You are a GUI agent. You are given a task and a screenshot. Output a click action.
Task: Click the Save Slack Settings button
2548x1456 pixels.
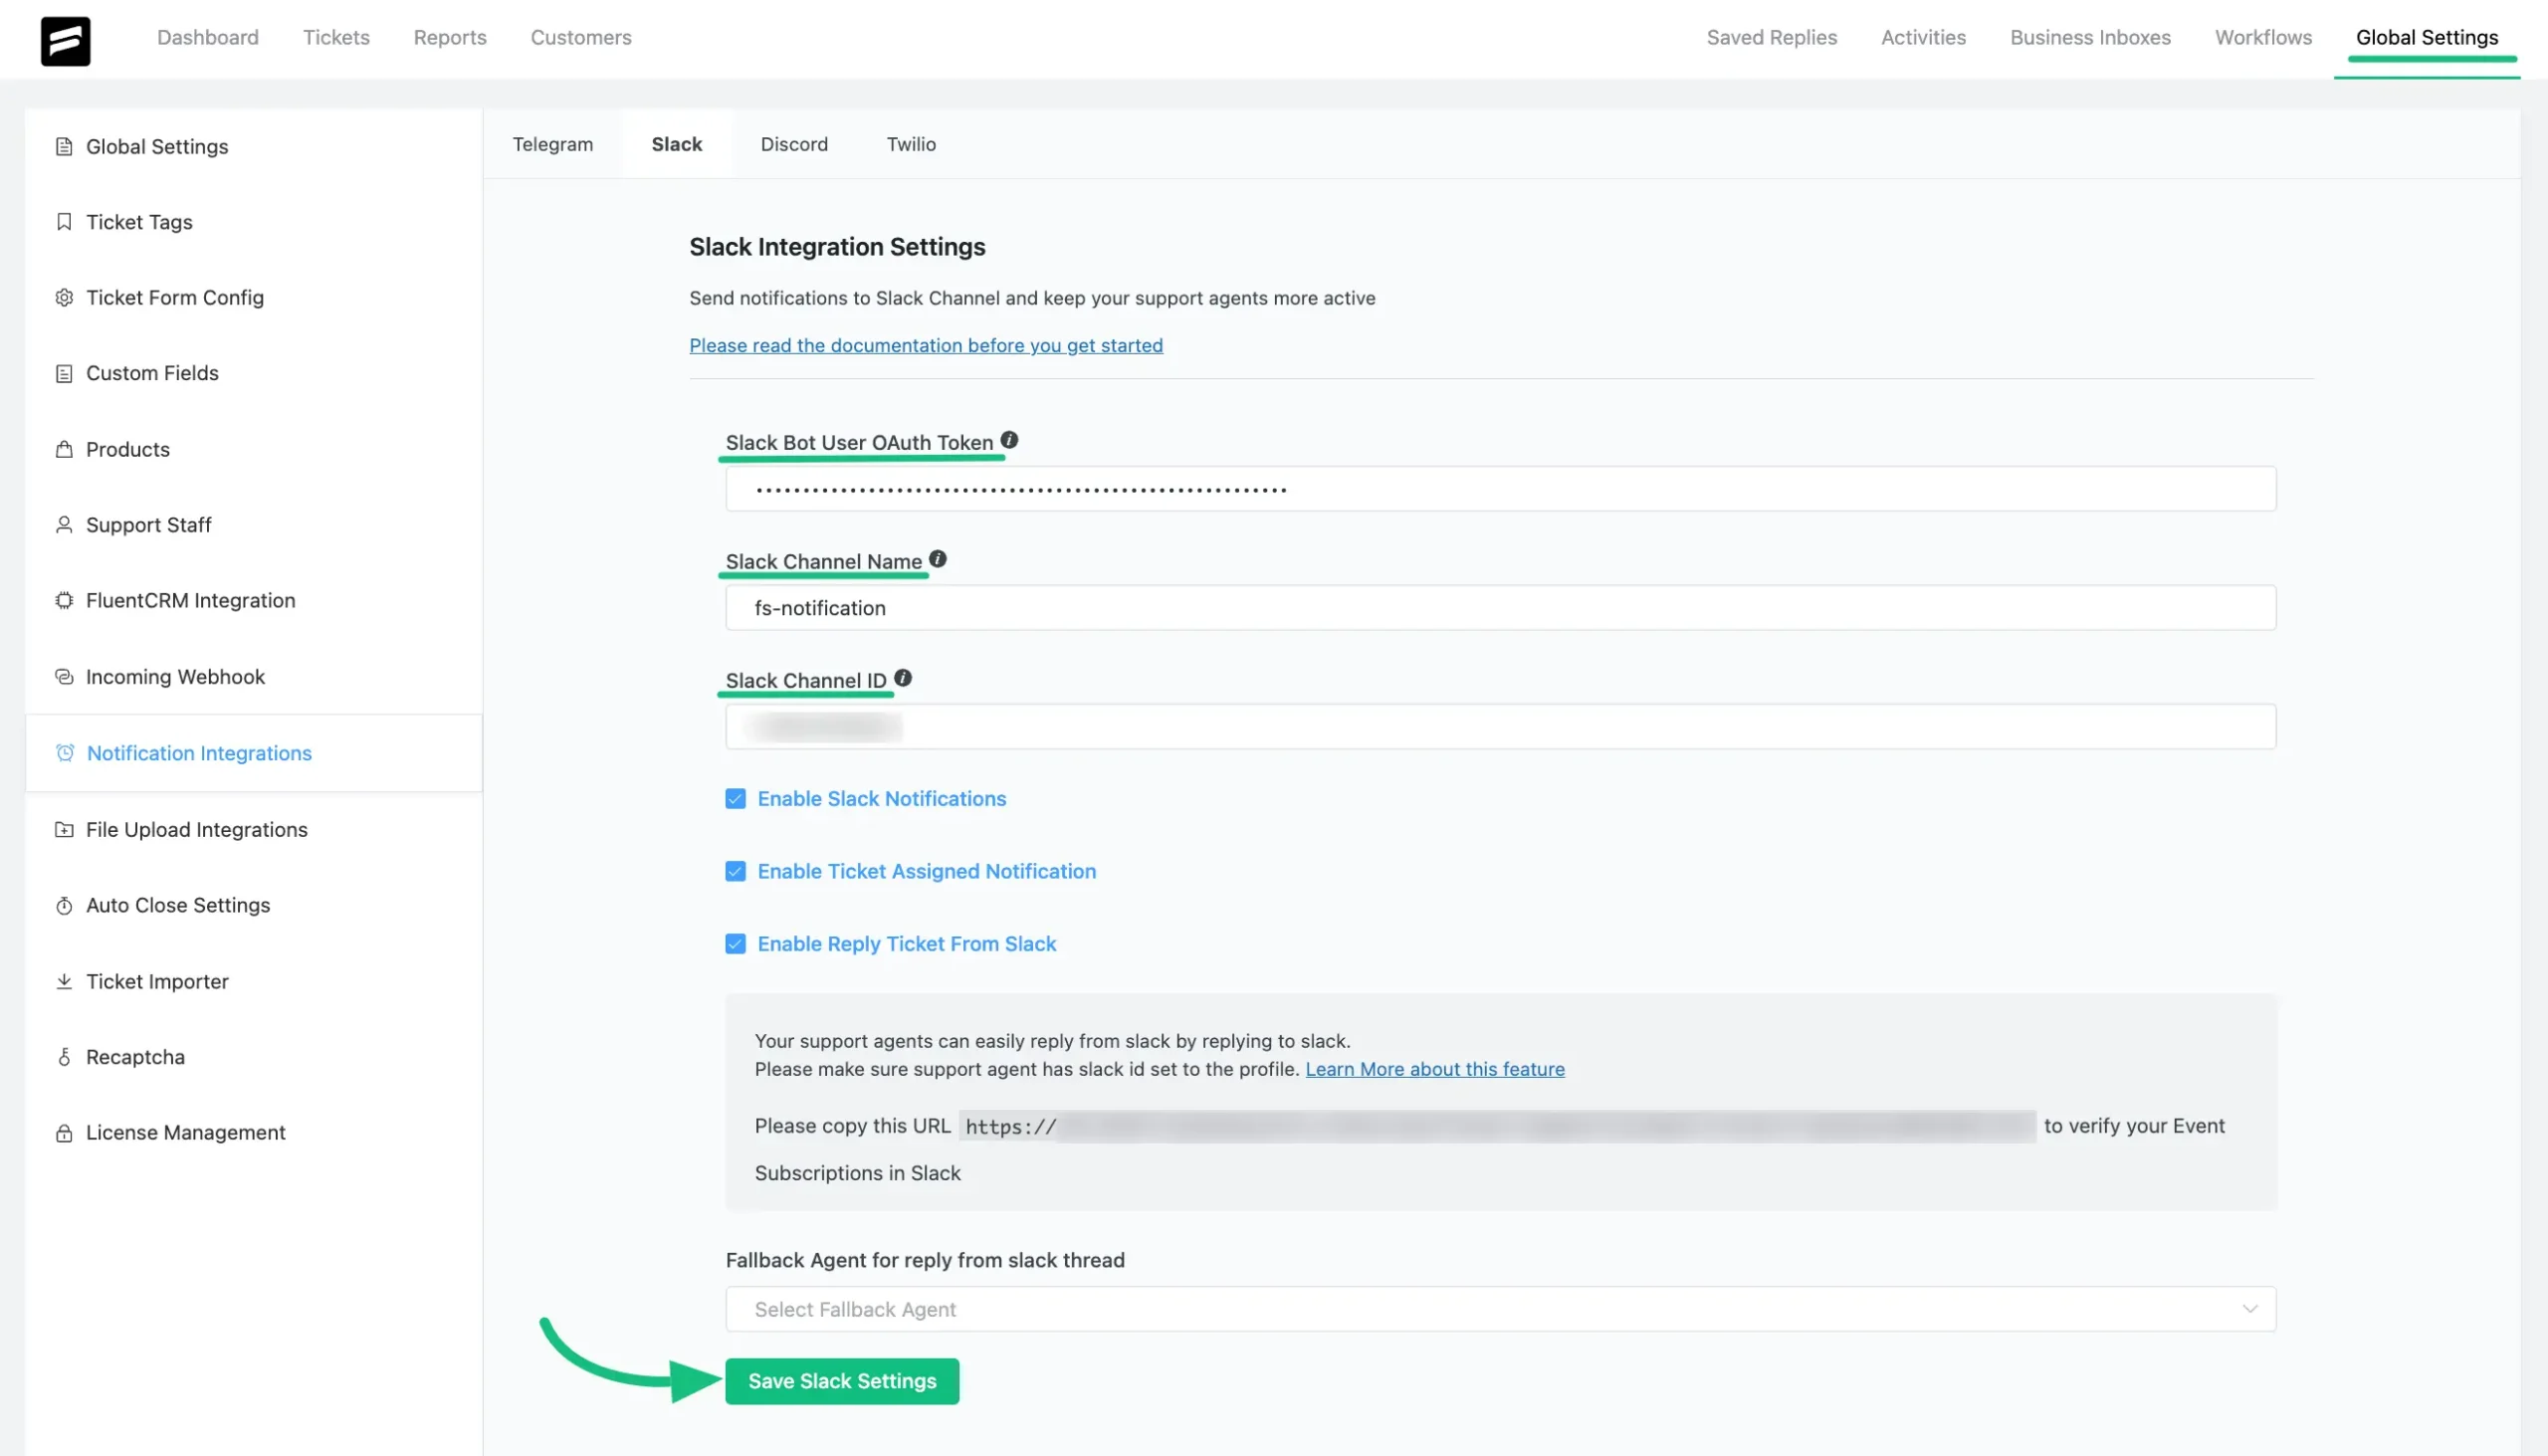pos(842,1382)
